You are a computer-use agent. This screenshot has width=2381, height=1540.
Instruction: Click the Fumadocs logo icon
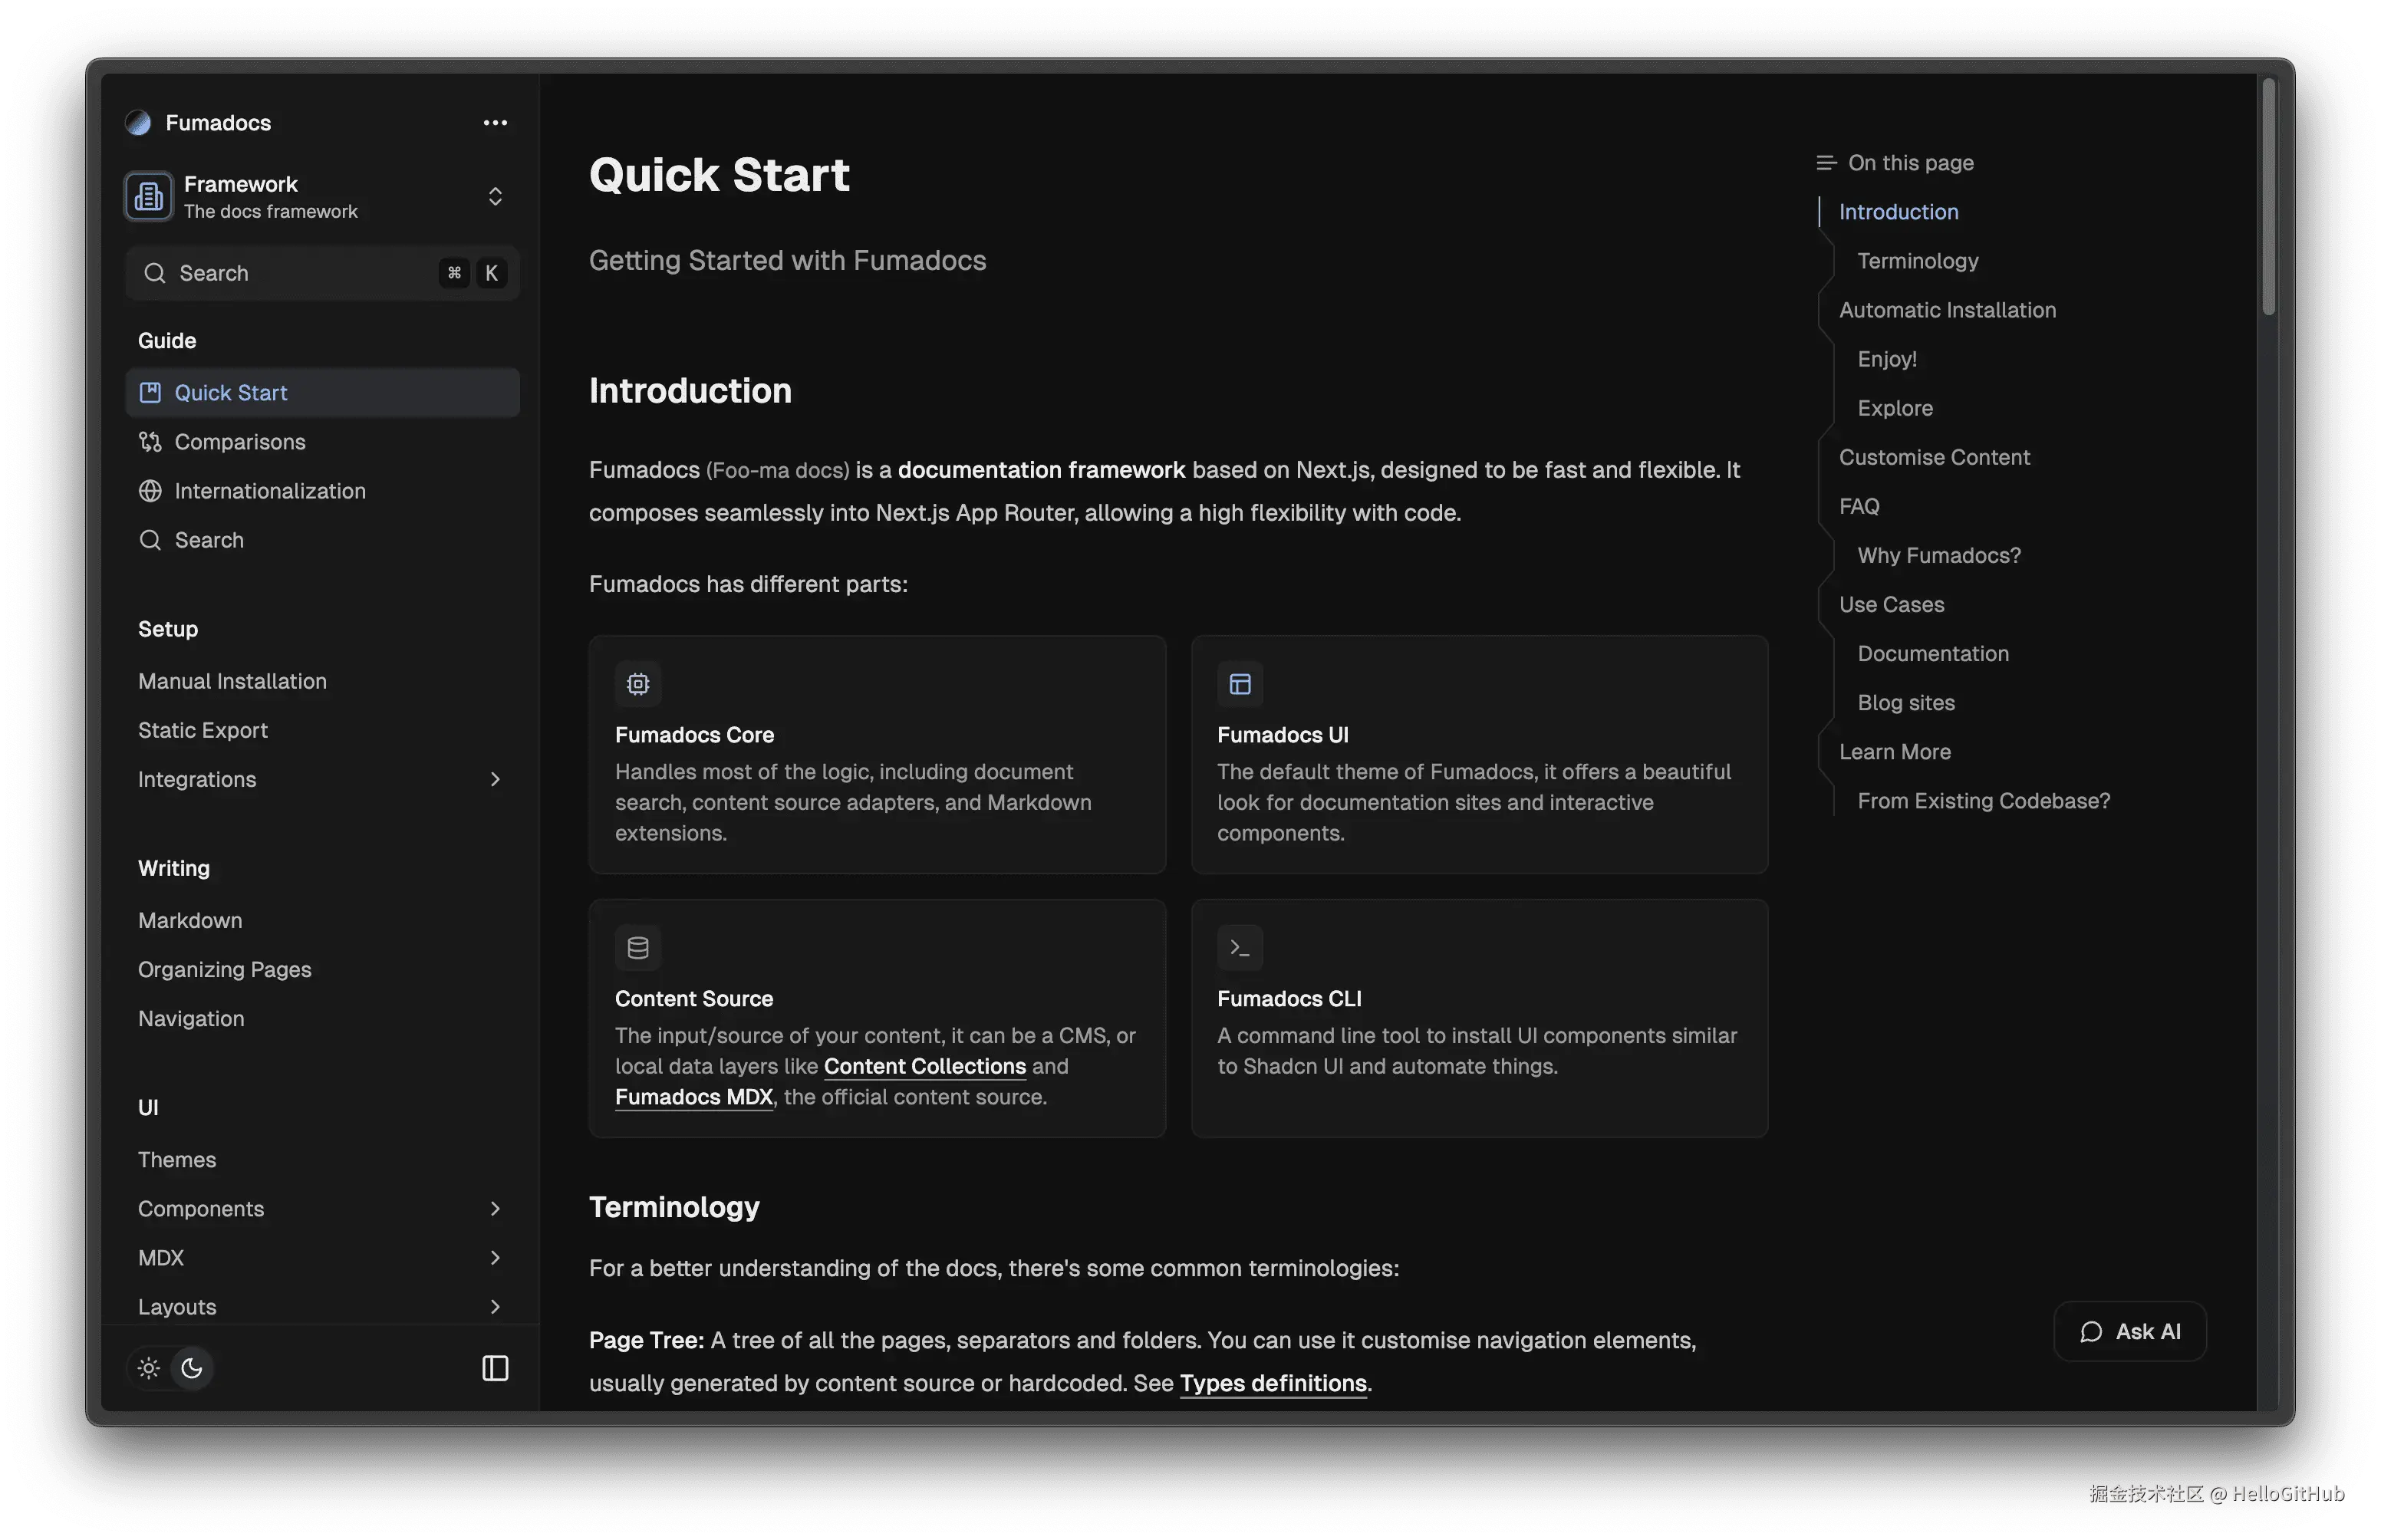pos(138,122)
